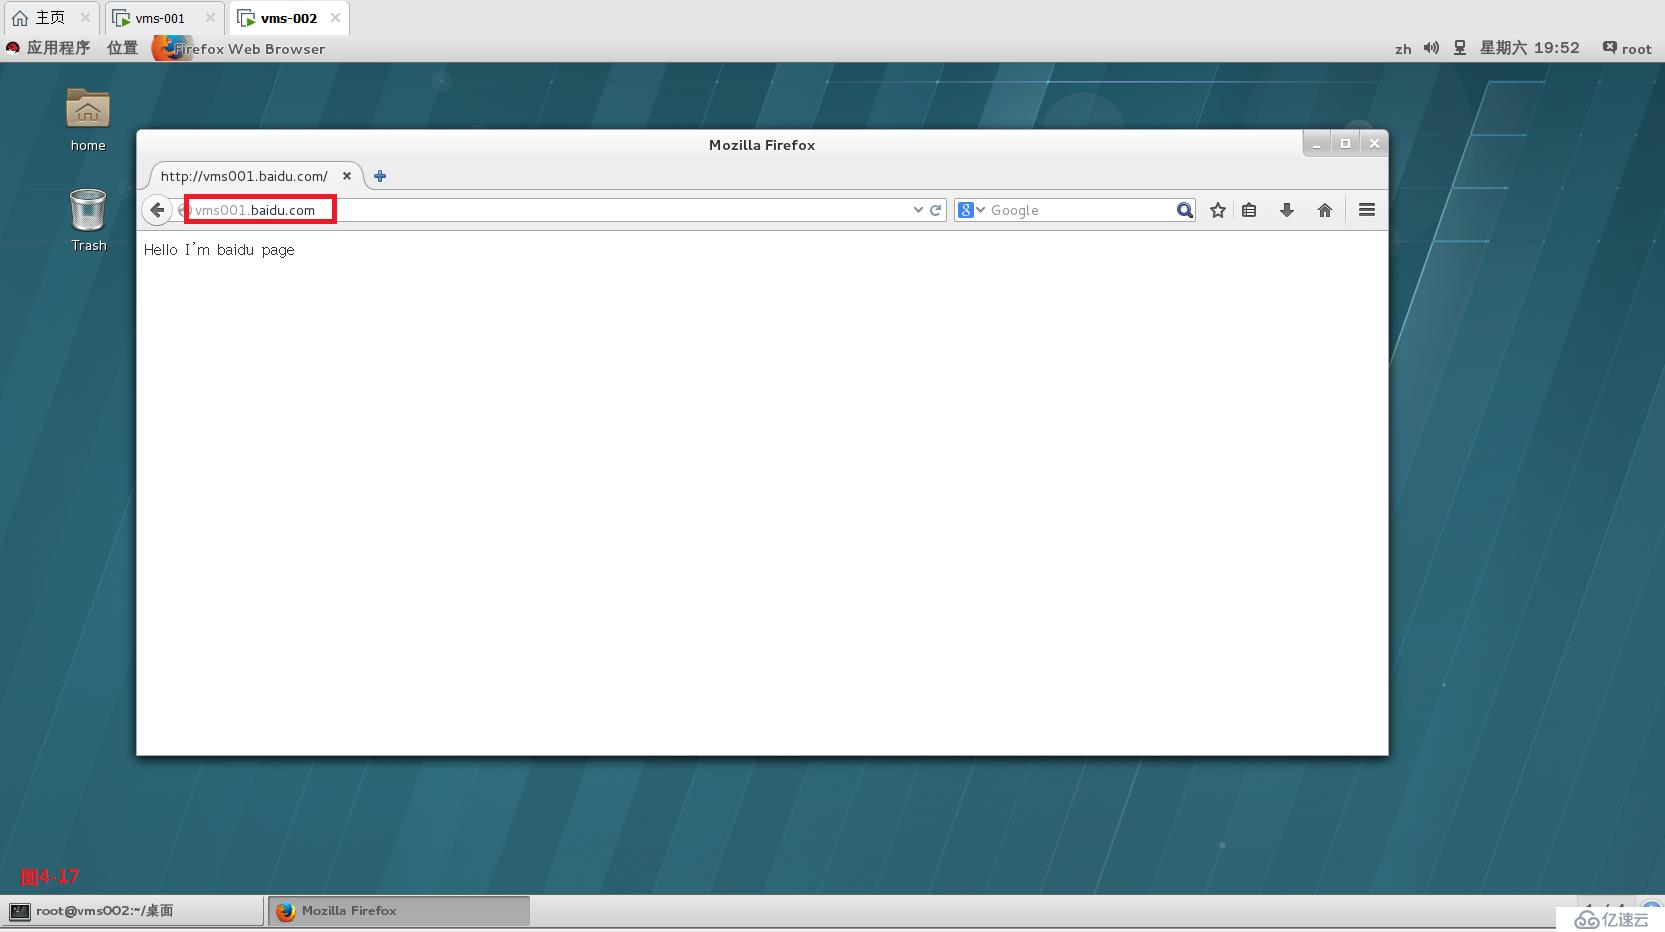The height and width of the screenshot is (932, 1665).
Task: Select Mozilla Firefox in the taskbar
Action: click(399, 911)
